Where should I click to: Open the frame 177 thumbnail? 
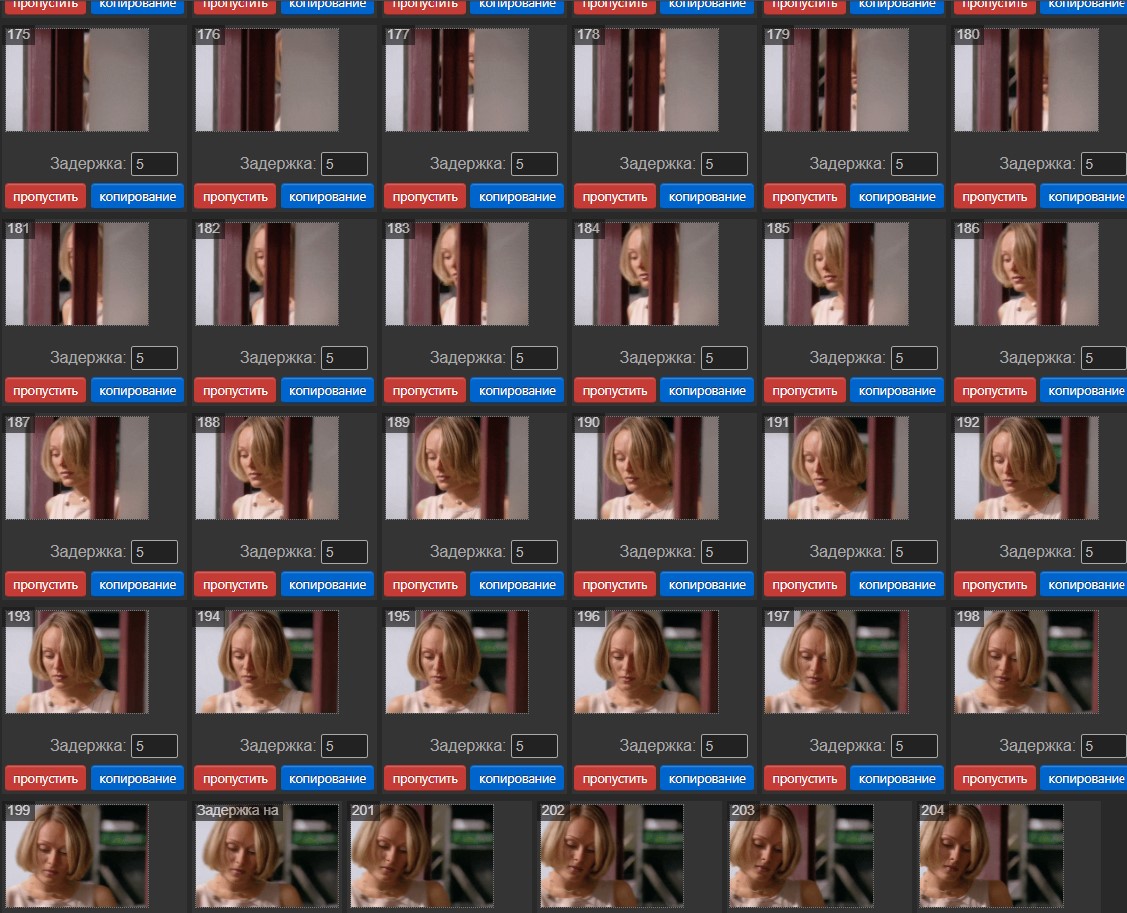(456, 80)
